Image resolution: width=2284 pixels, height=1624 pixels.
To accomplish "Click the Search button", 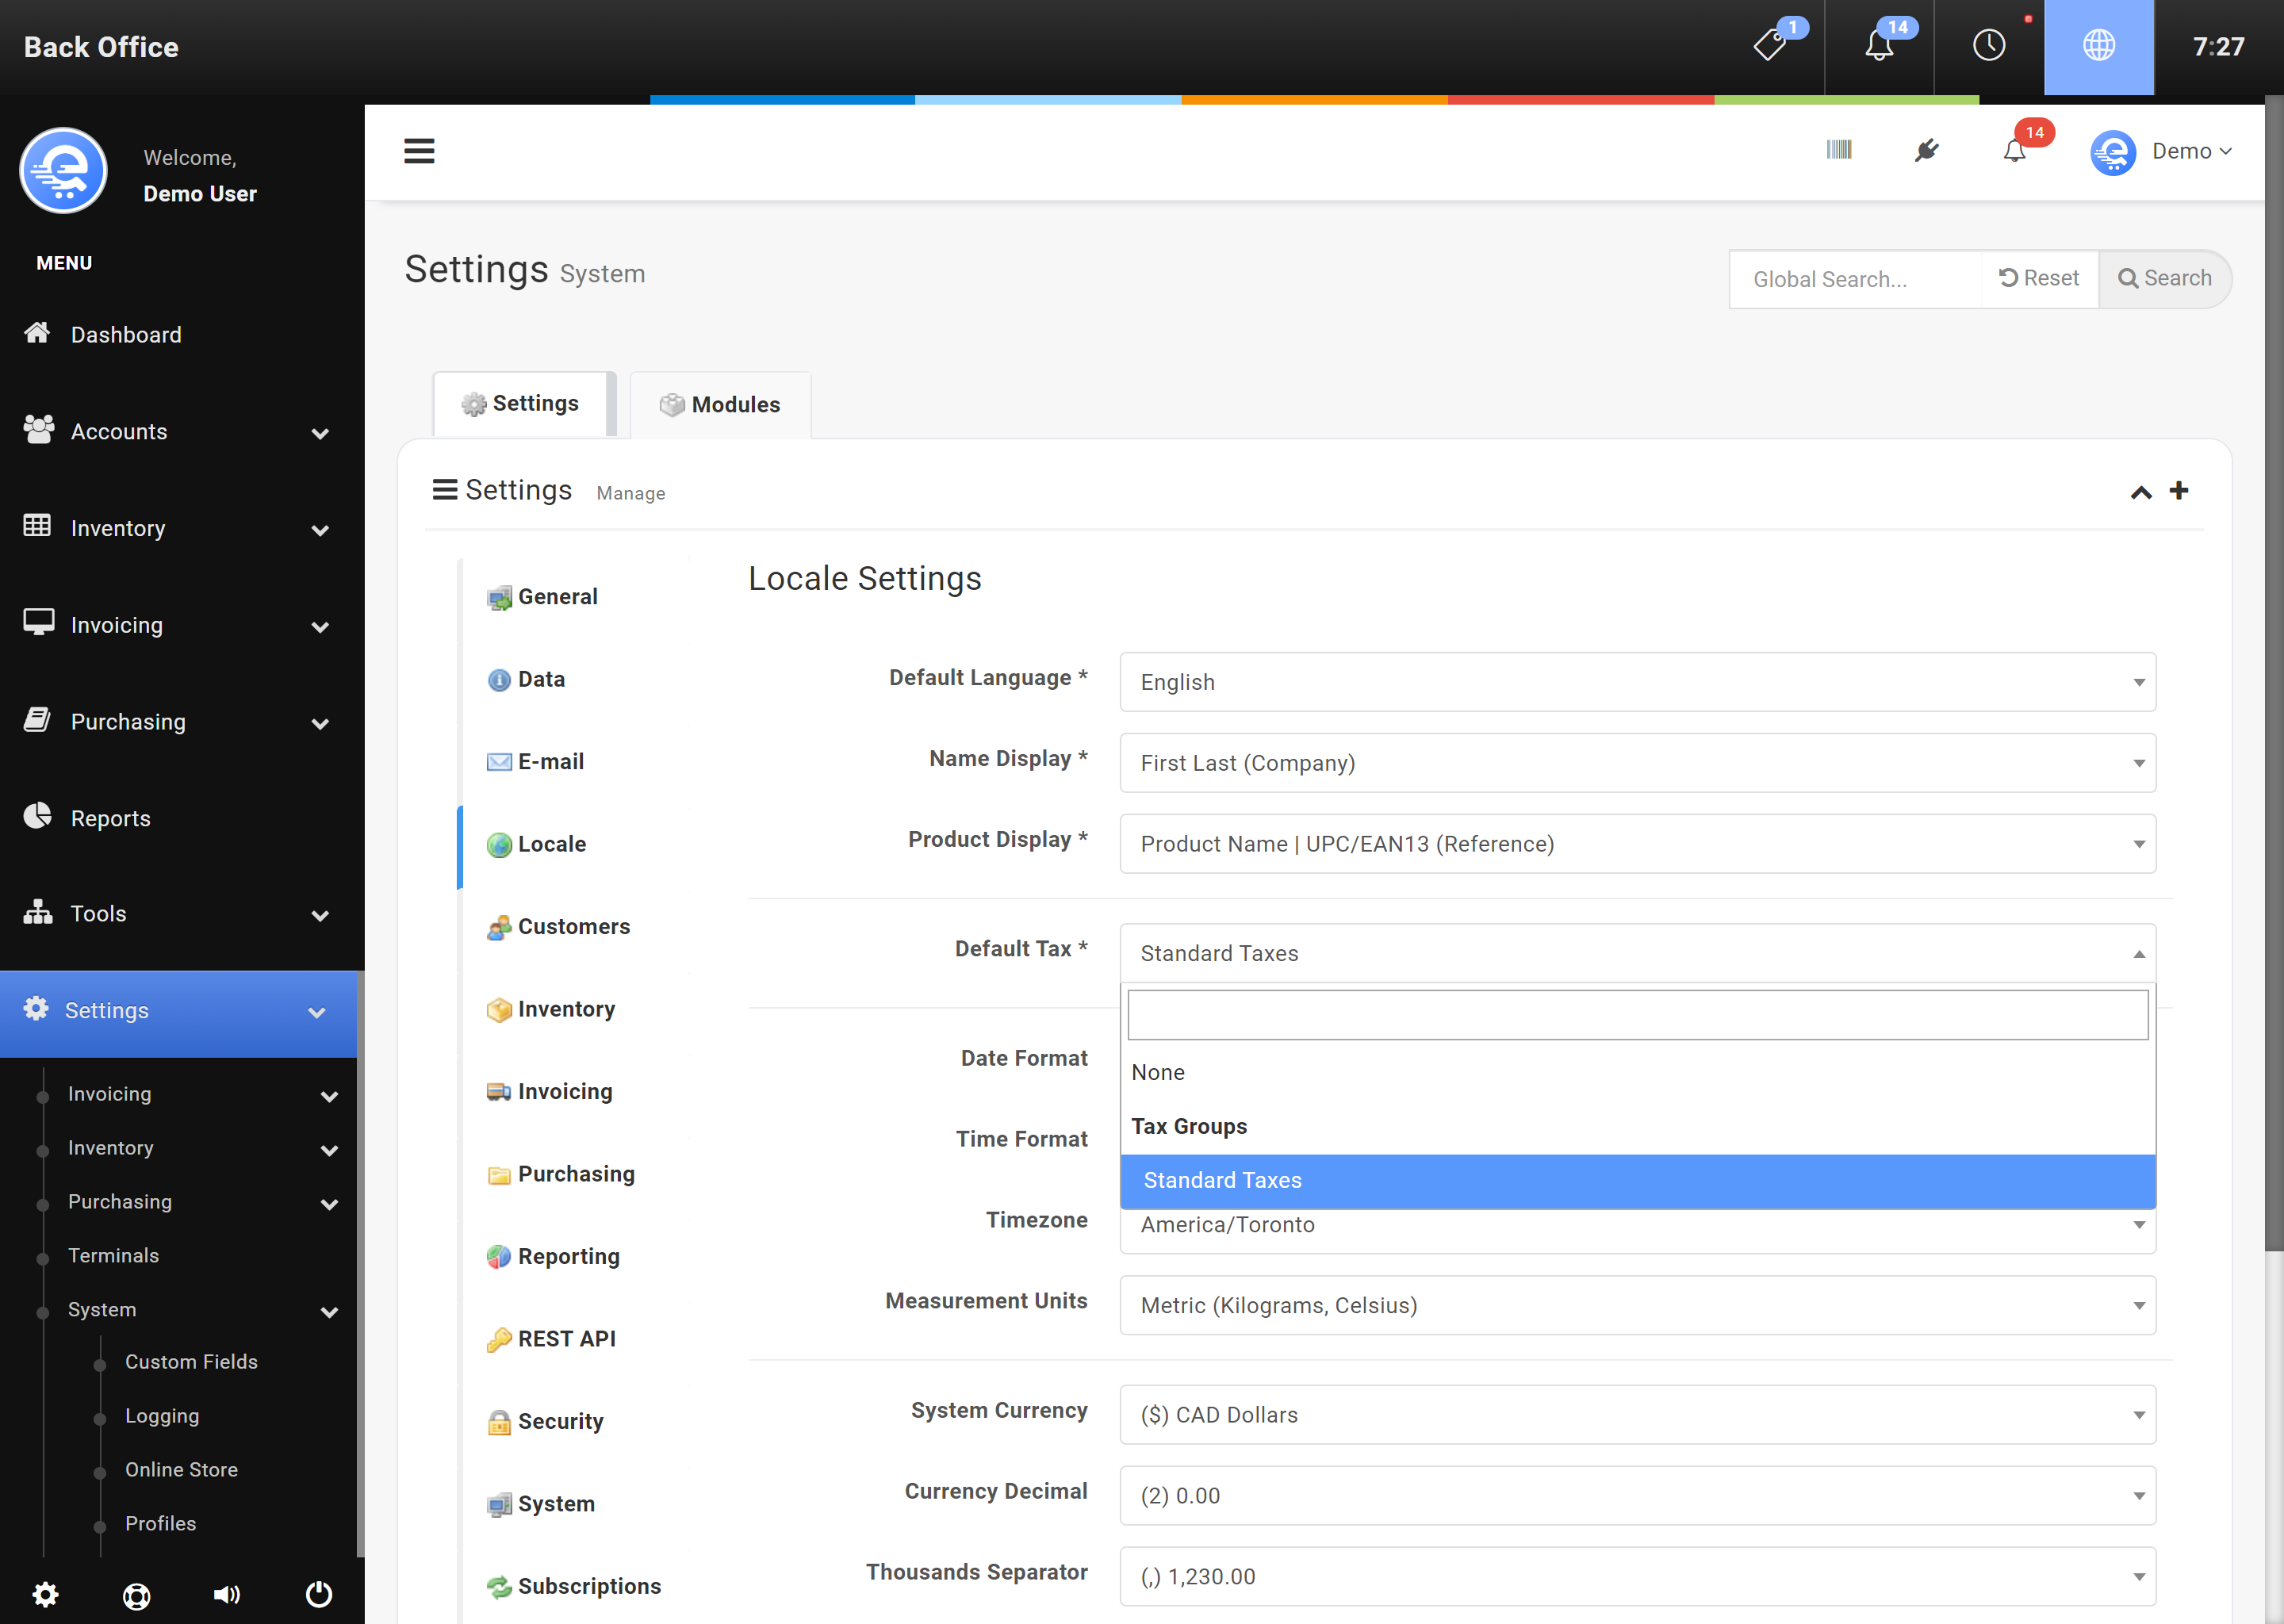I will coord(2164,278).
